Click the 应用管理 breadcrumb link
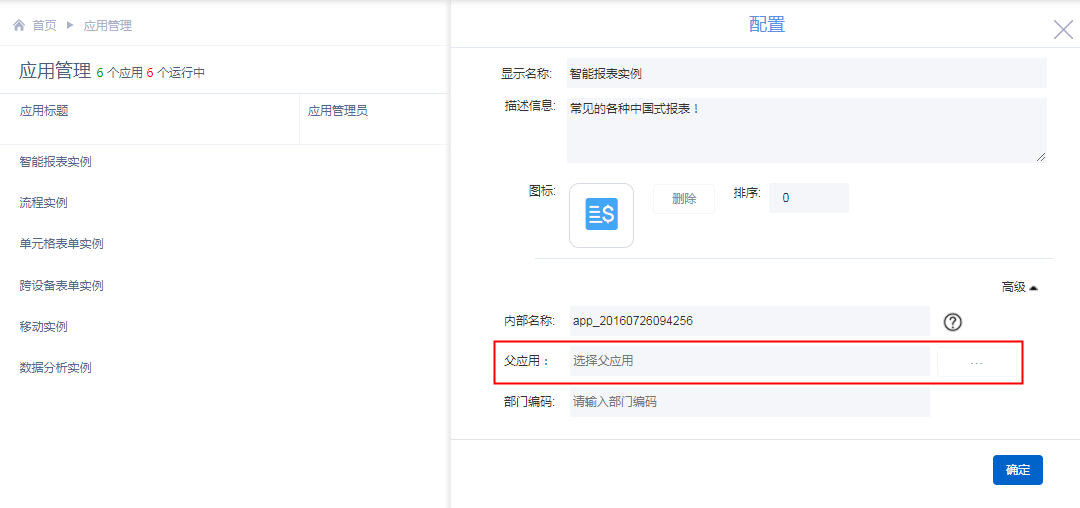The width and height of the screenshot is (1080, 508). point(107,25)
